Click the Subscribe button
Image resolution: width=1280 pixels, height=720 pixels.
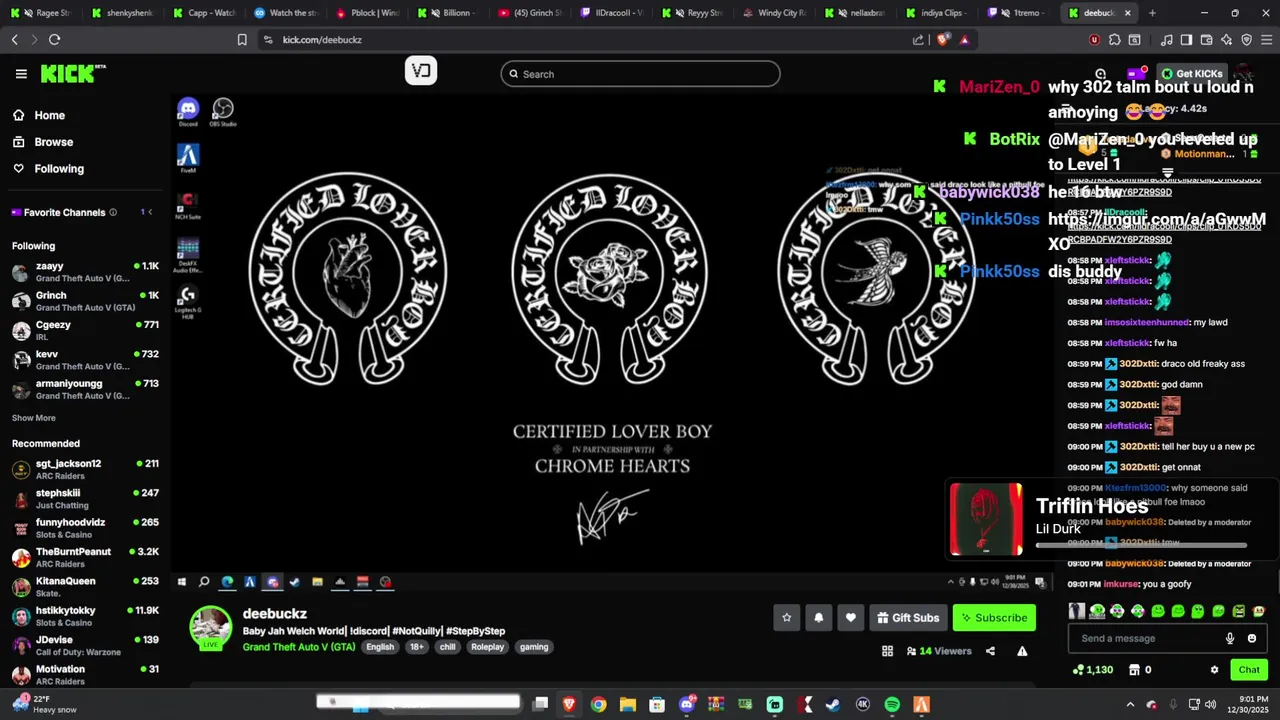click(994, 618)
